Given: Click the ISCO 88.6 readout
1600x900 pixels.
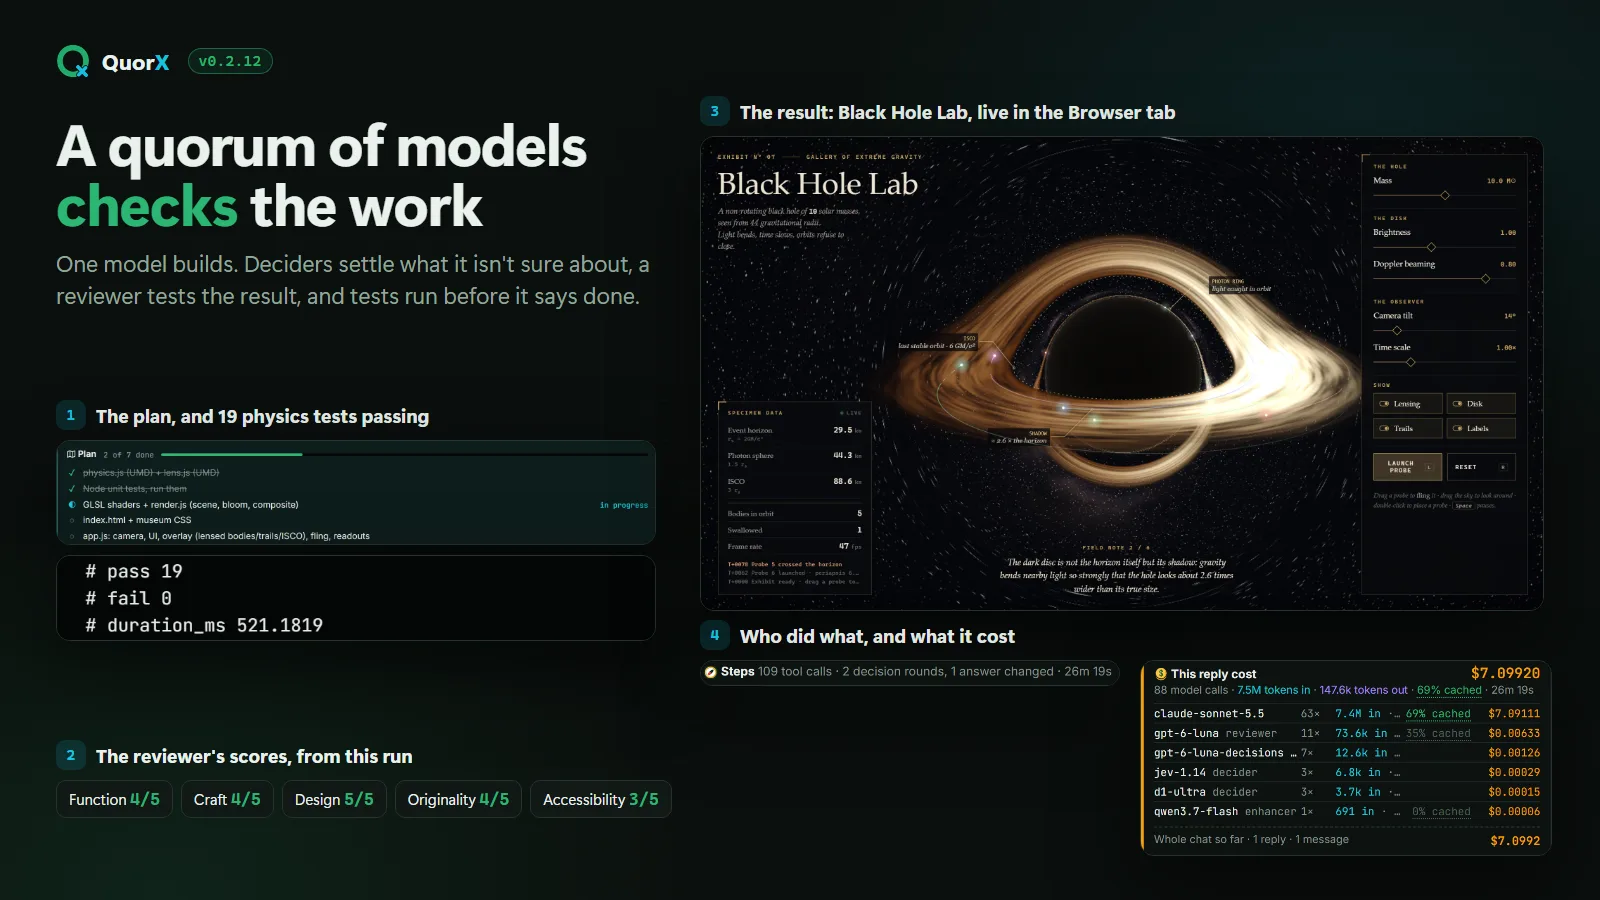Looking at the screenshot, I should [795, 485].
